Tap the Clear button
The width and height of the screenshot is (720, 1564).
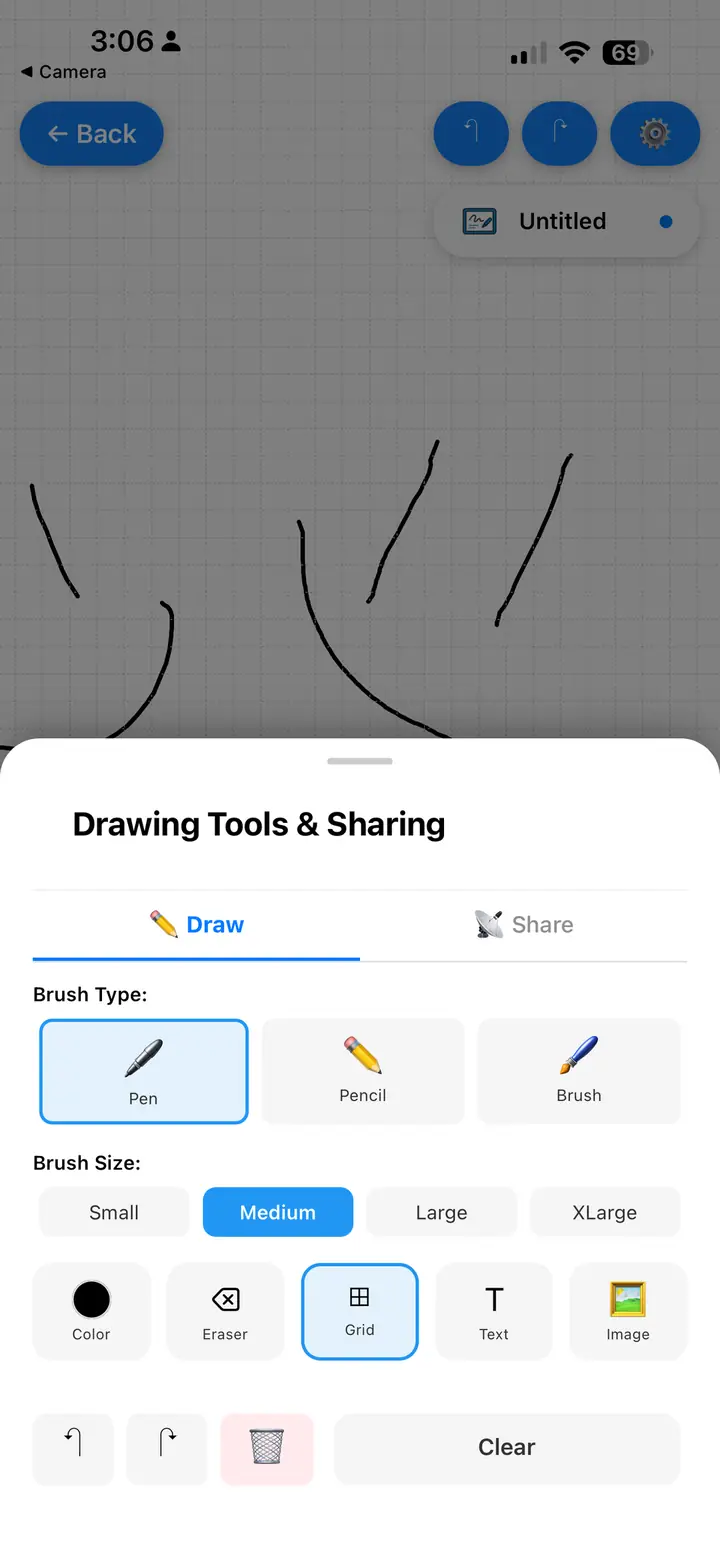pos(507,1448)
